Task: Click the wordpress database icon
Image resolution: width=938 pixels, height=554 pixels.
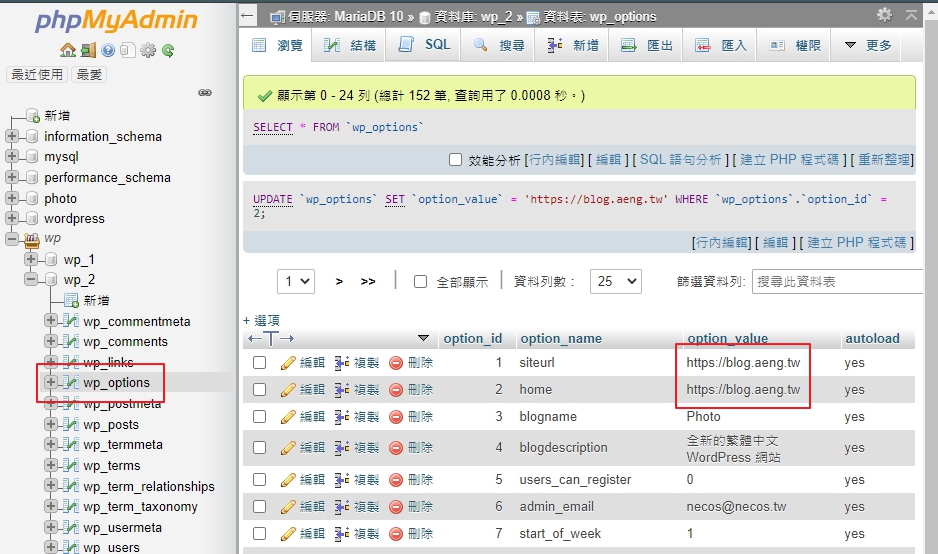Action: pyautogui.click(x=32, y=218)
